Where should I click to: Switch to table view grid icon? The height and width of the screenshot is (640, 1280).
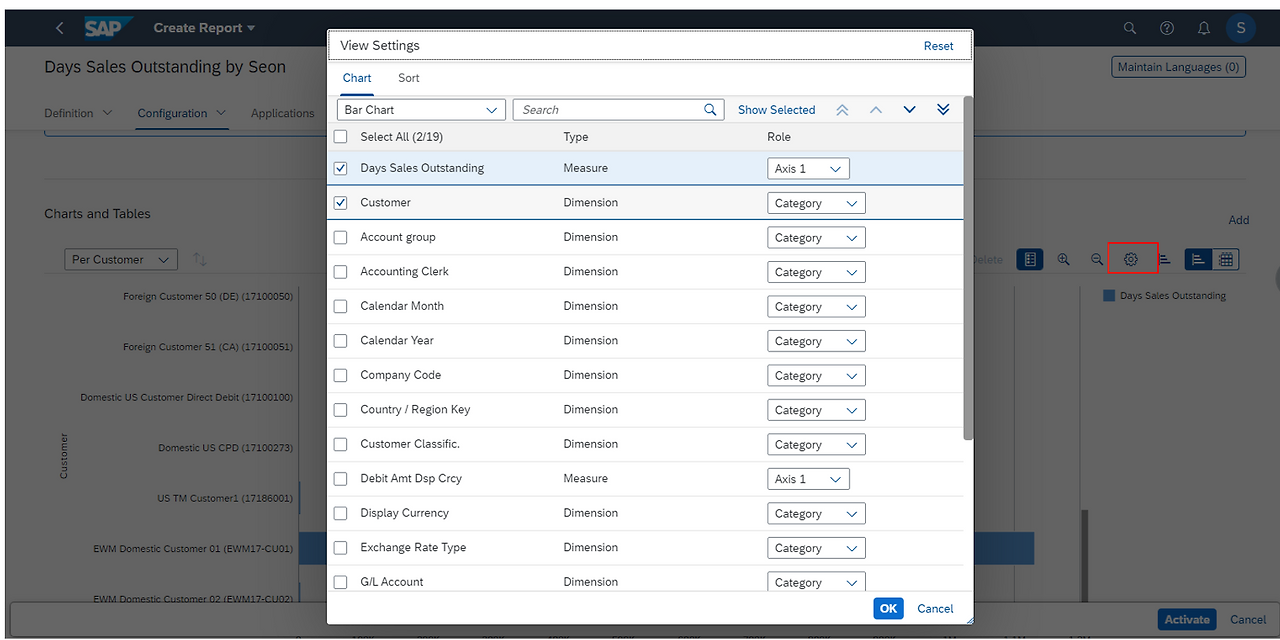1226,259
